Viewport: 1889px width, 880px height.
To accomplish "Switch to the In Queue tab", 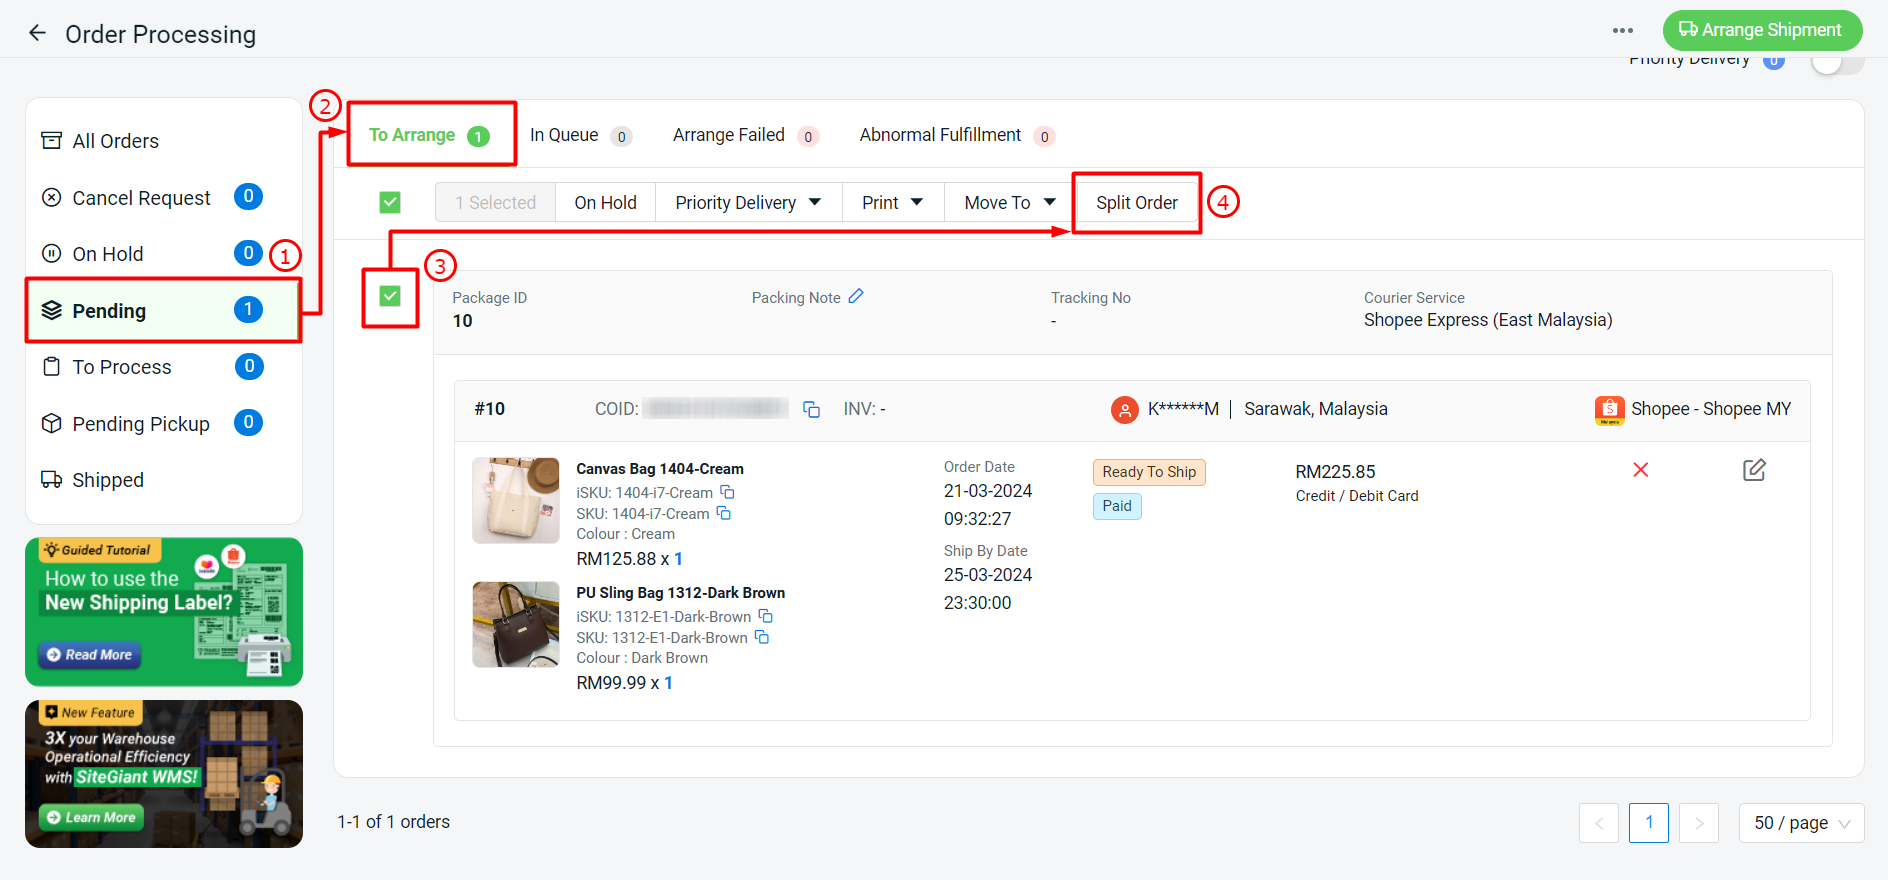I will (x=579, y=136).
